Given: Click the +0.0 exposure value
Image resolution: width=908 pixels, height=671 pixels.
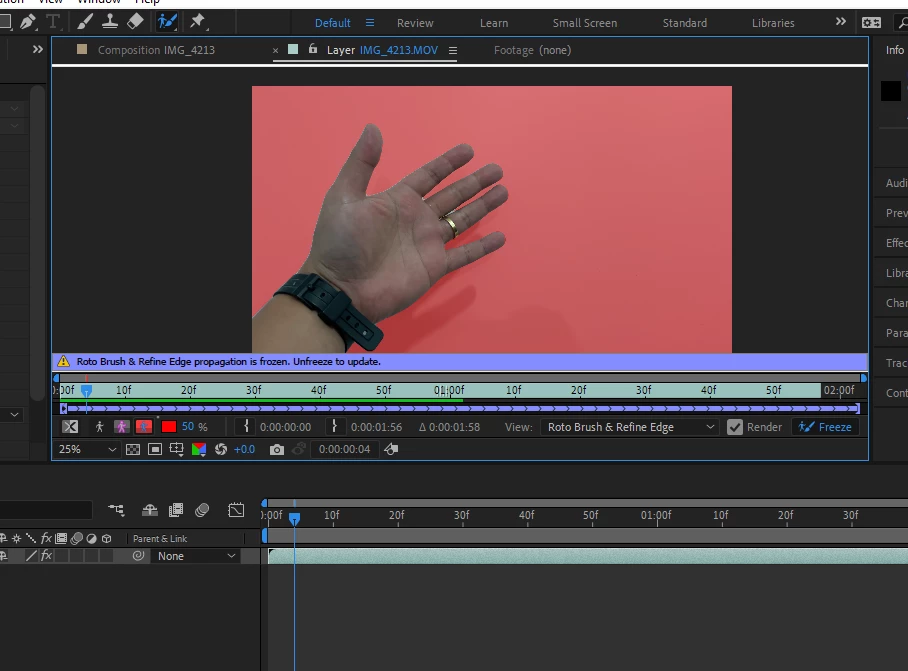Looking at the screenshot, I should 244,449.
